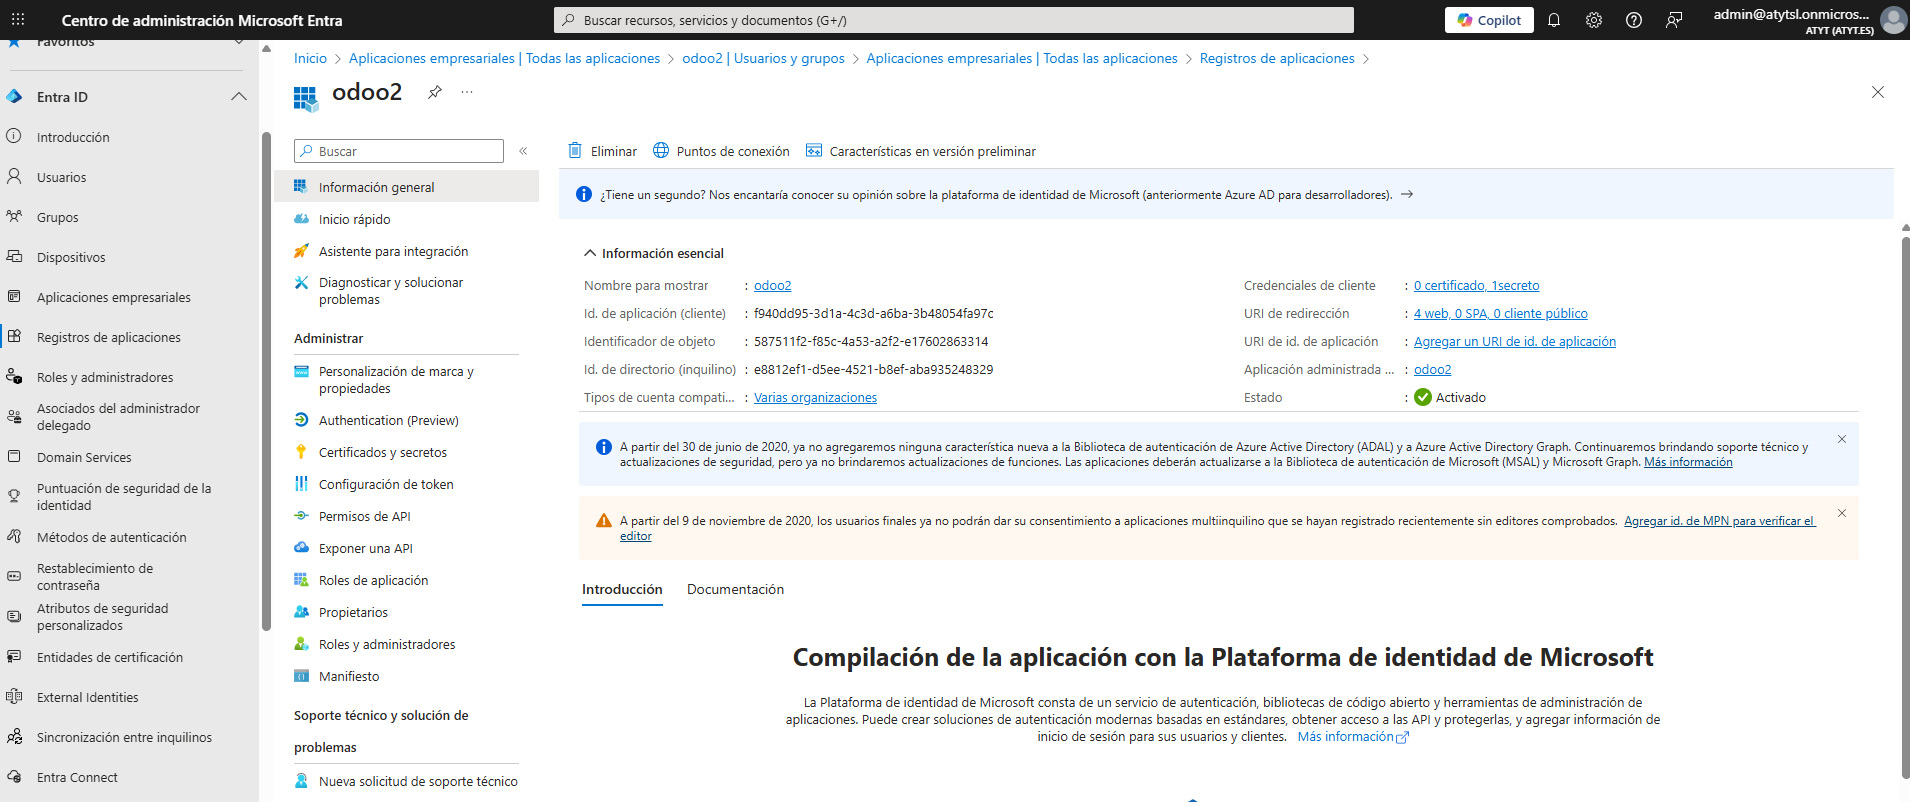Open External Identities in left navigation
The height and width of the screenshot is (802, 1910).
[x=87, y=697]
